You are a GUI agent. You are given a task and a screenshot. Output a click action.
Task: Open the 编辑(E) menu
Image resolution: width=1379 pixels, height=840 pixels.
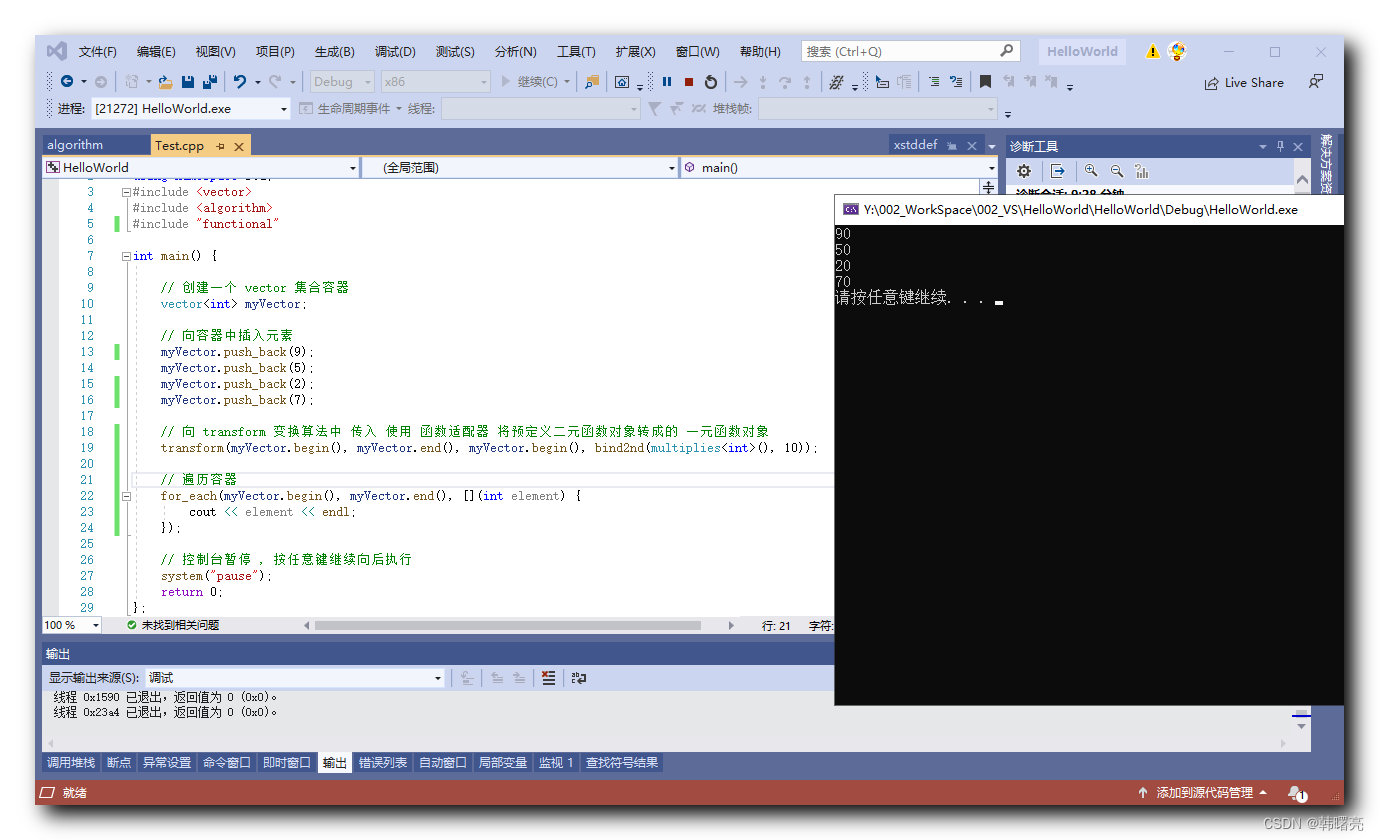coord(156,52)
